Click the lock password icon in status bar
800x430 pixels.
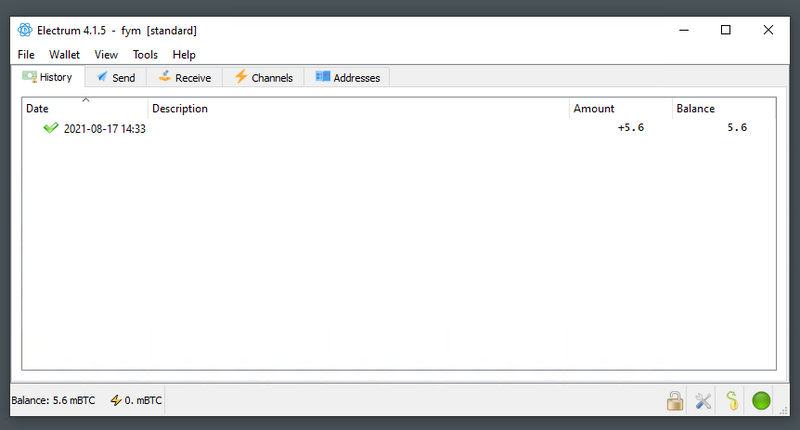[676, 401]
